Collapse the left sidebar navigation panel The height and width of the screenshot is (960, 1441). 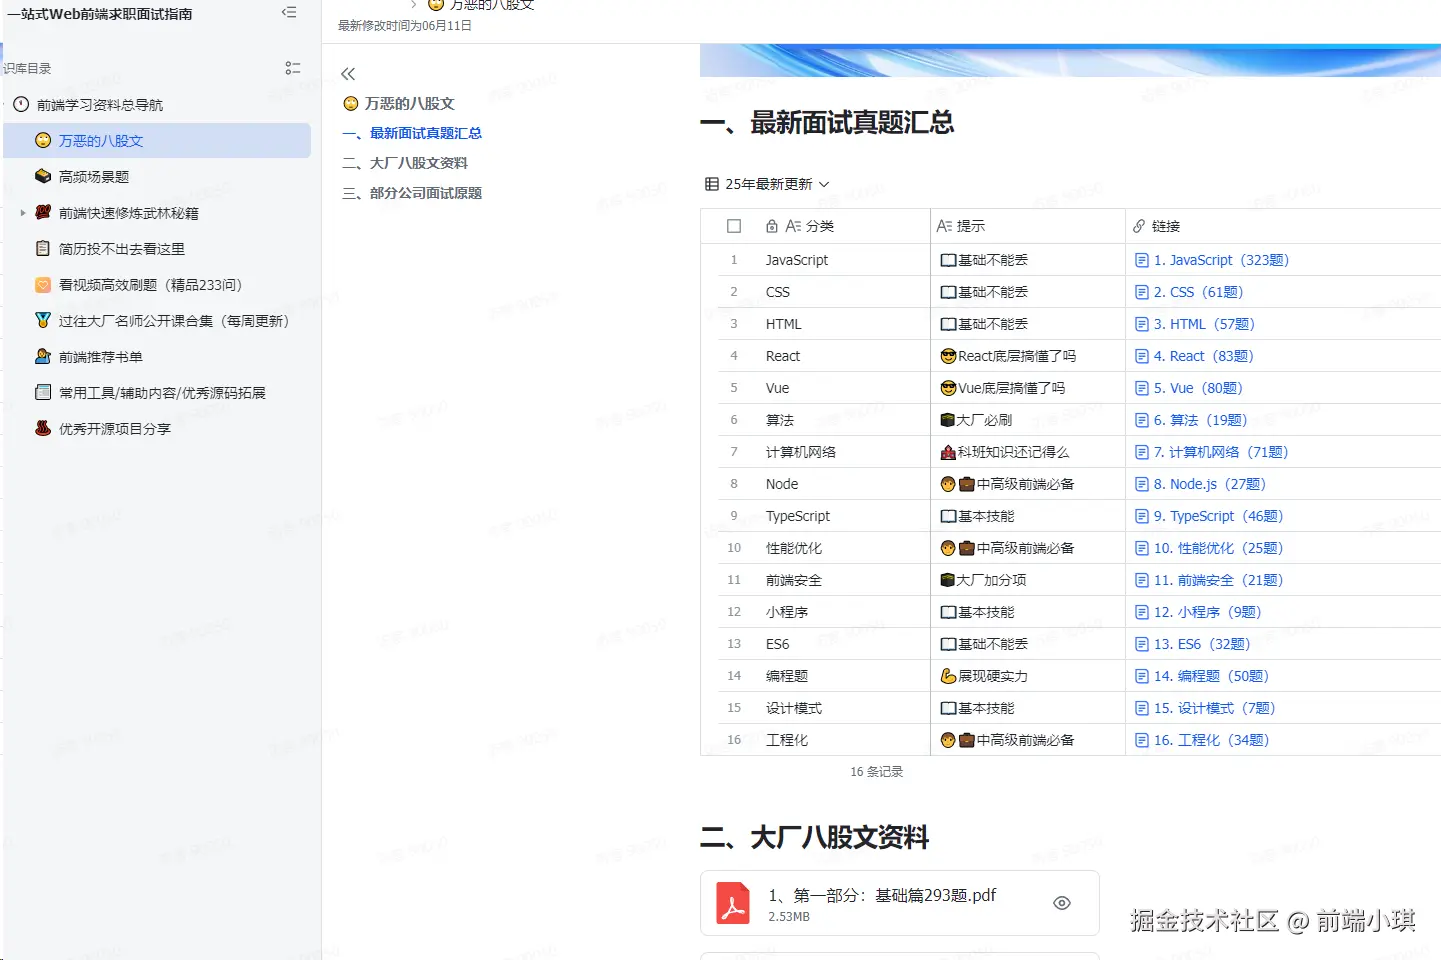point(289,12)
